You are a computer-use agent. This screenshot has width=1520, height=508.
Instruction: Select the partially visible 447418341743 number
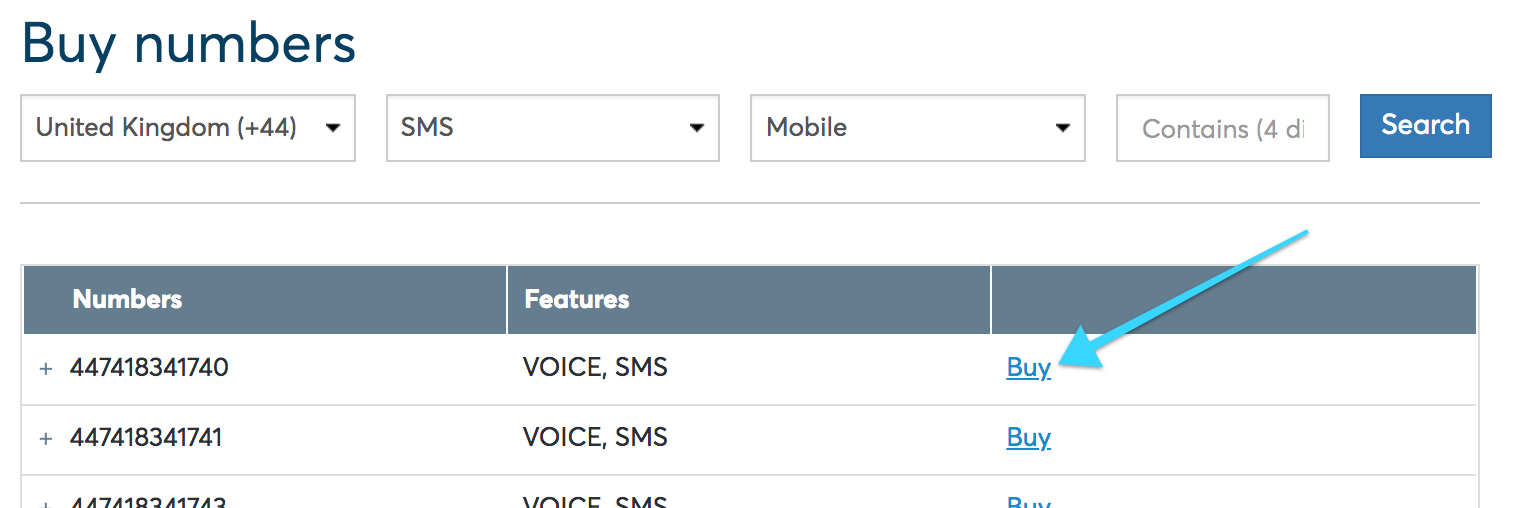click(148, 502)
